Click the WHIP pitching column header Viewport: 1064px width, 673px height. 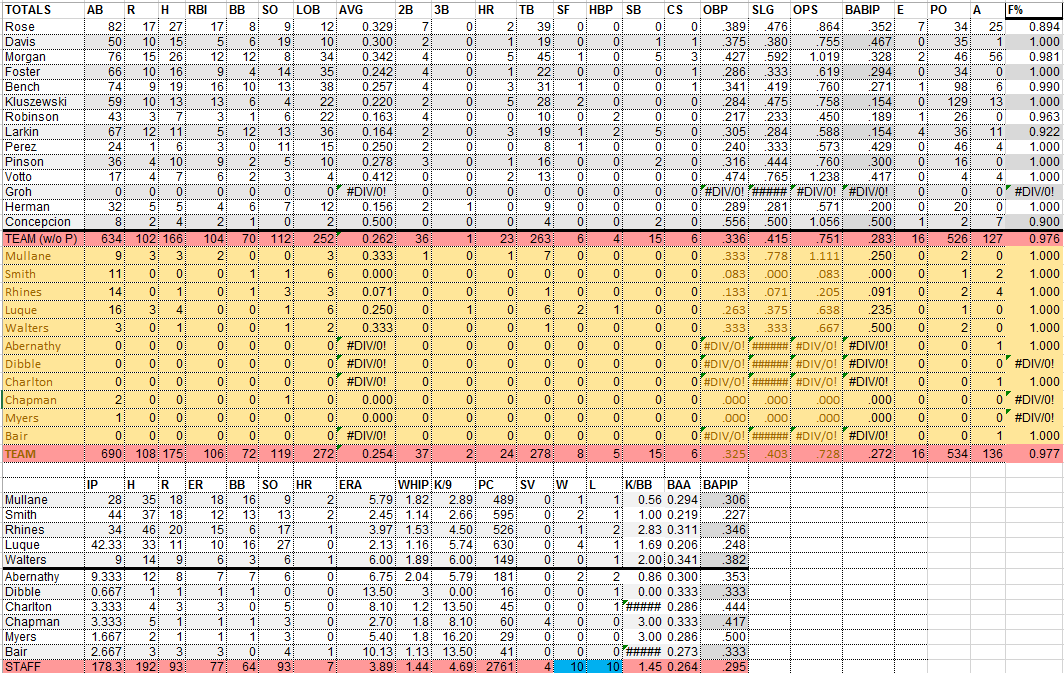point(413,484)
